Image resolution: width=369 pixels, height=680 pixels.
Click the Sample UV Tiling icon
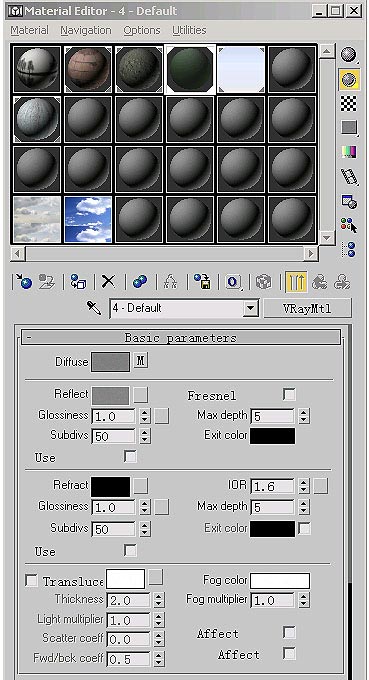[349, 128]
